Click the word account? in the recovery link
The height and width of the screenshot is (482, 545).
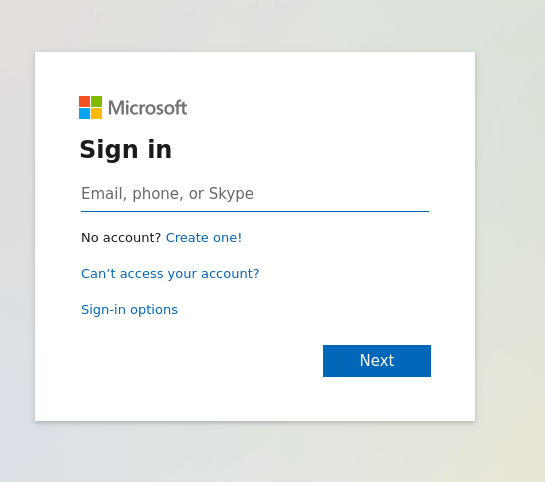tap(230, 274)
